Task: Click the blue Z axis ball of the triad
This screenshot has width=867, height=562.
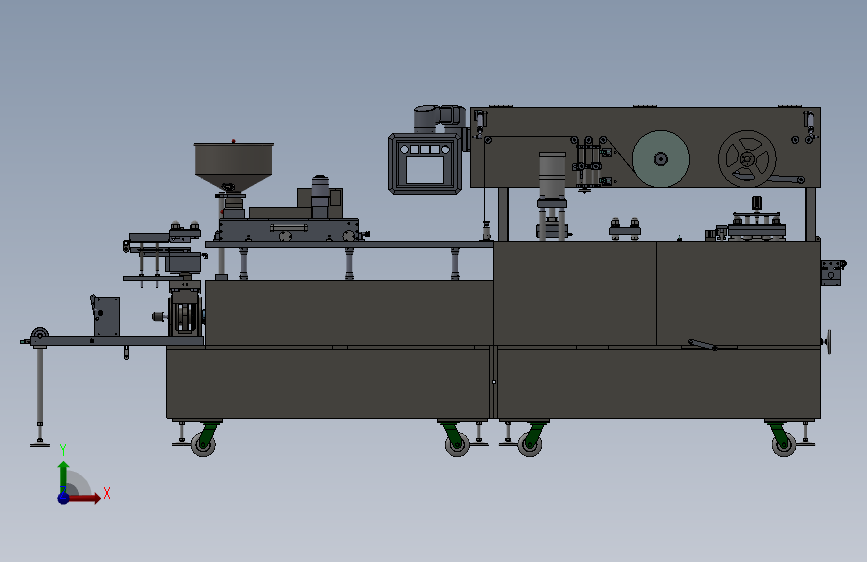Action: (64, 498)
